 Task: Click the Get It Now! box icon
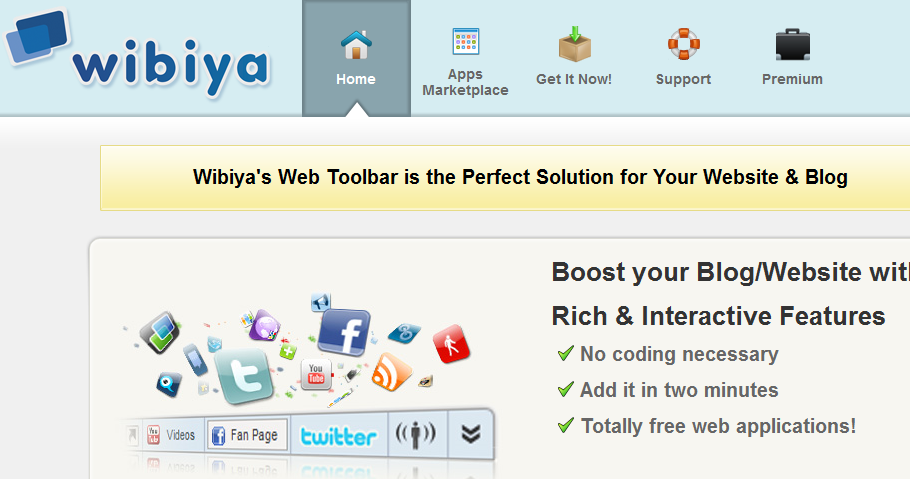pyautogui.click(x=575, y=44)
